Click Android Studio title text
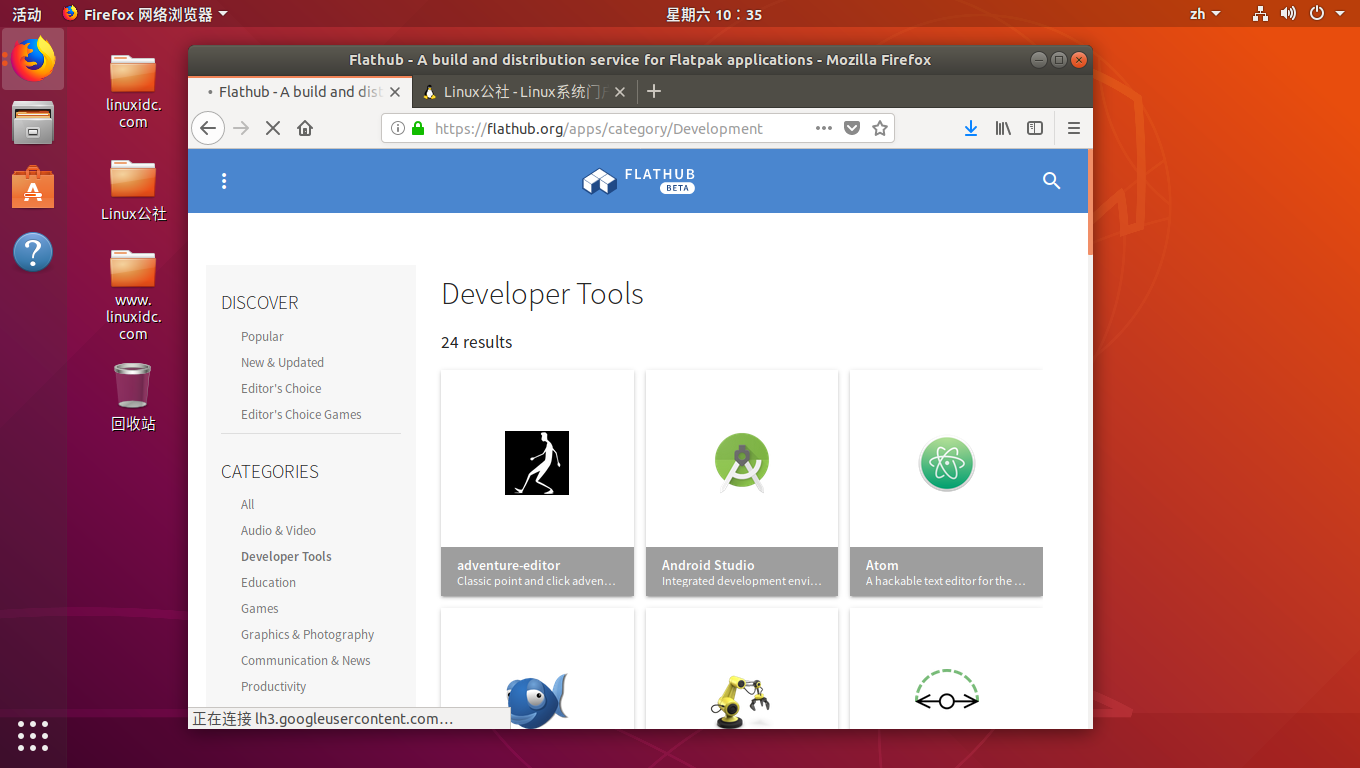This screenshot has height=768, width=1360. (x=708, y=565)
